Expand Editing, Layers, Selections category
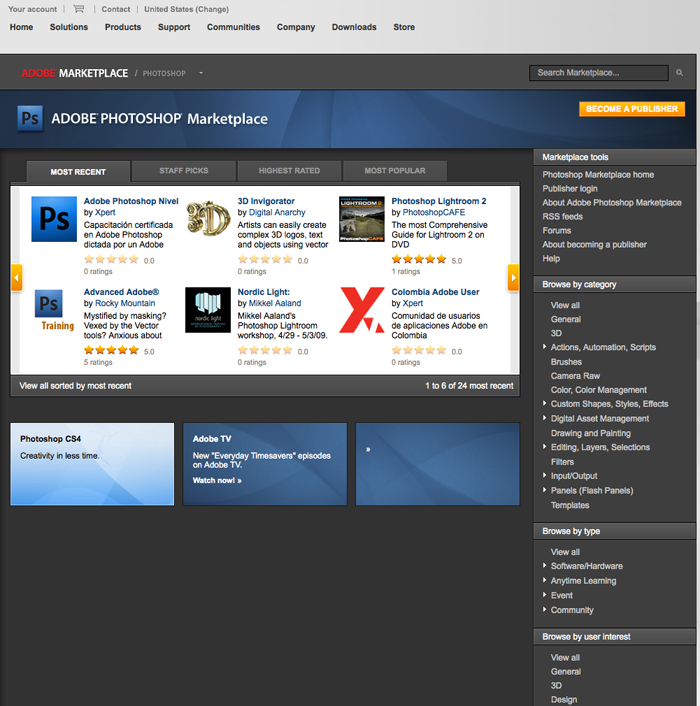This screenshot has height=706, width=700. click(544, 447)
